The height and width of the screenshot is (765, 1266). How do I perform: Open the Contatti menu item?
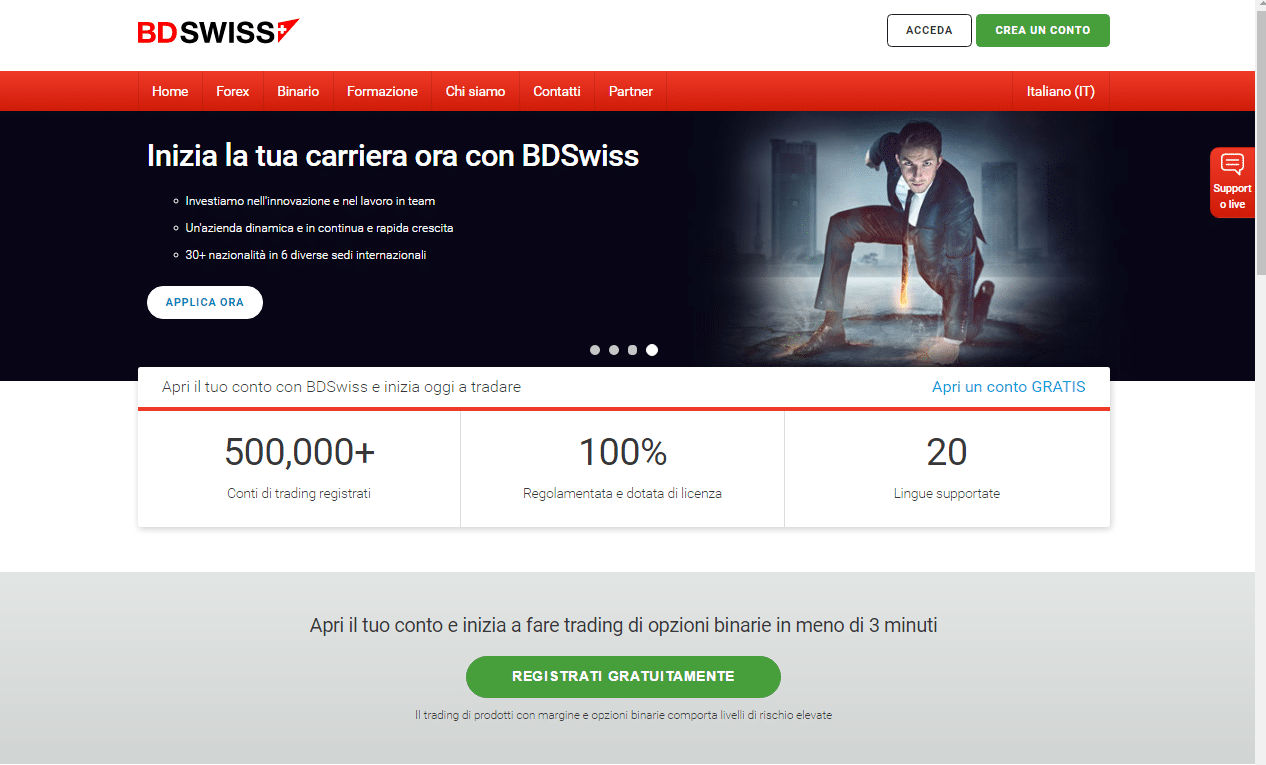point(557,91)
